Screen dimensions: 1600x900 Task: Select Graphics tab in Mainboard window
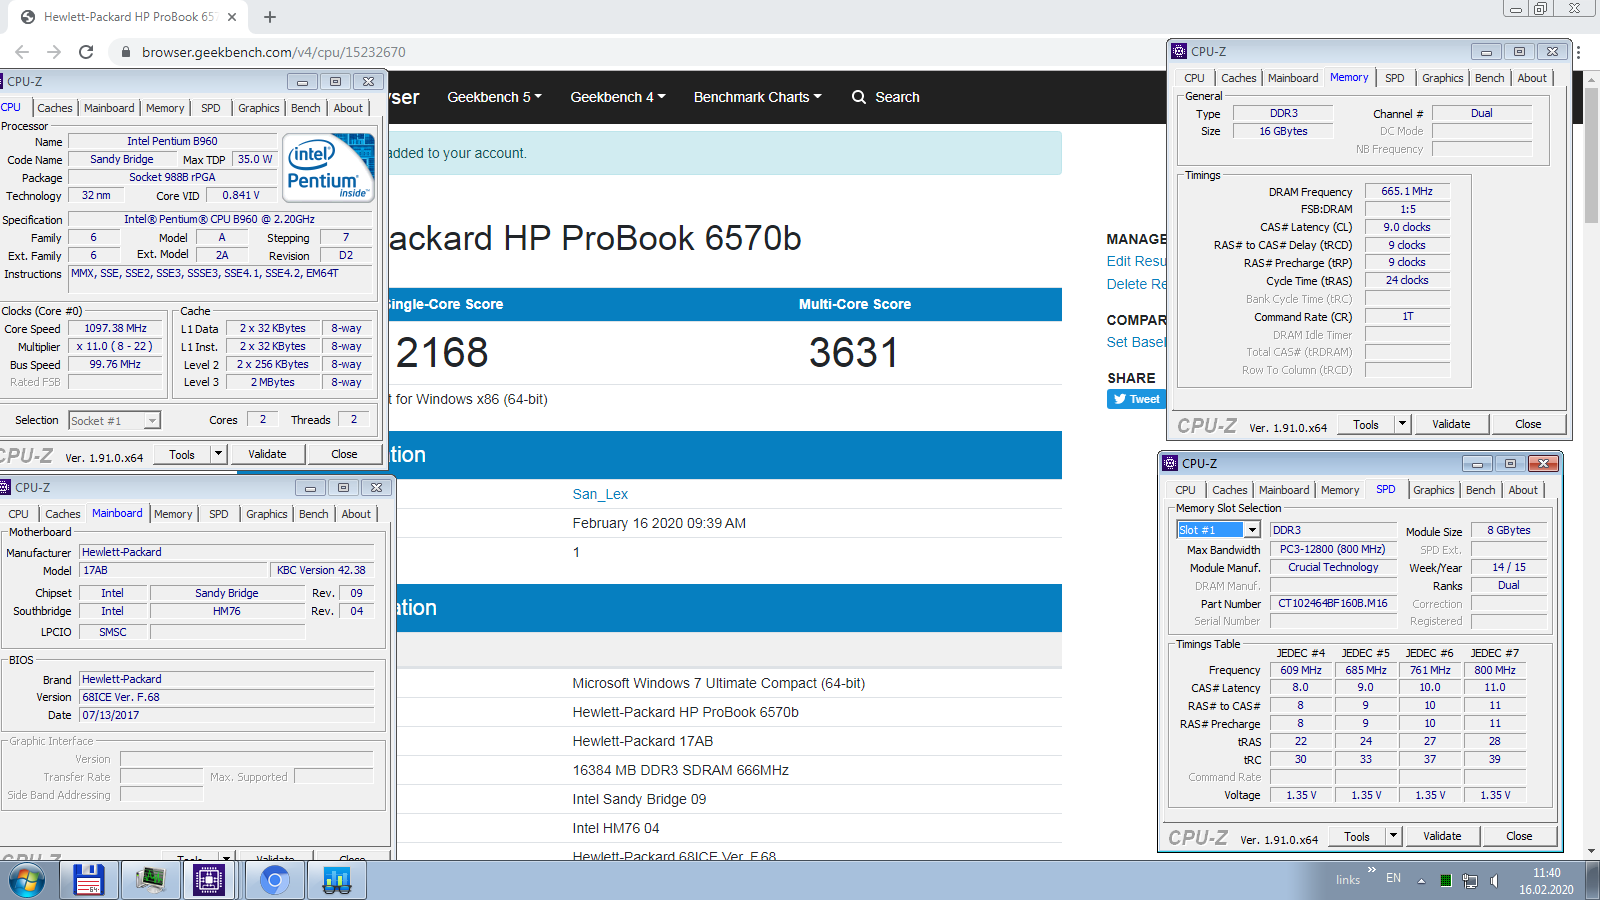click(267, 514)
